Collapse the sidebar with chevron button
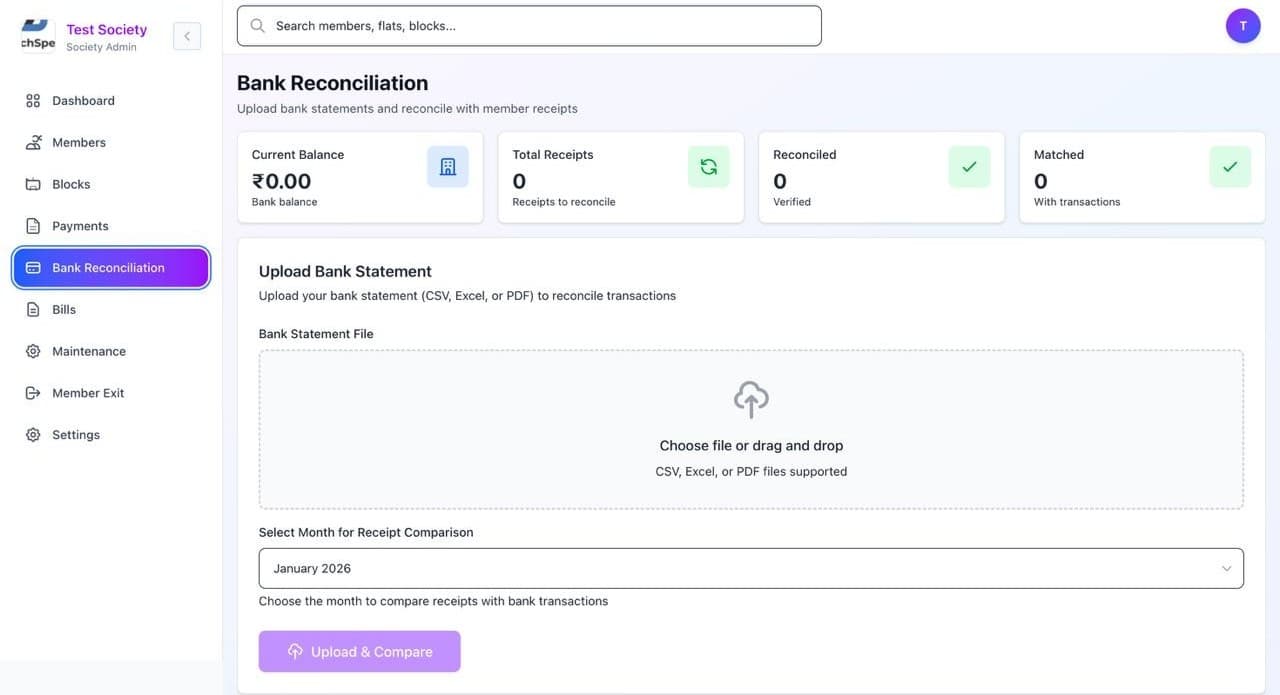 [187, 36]
